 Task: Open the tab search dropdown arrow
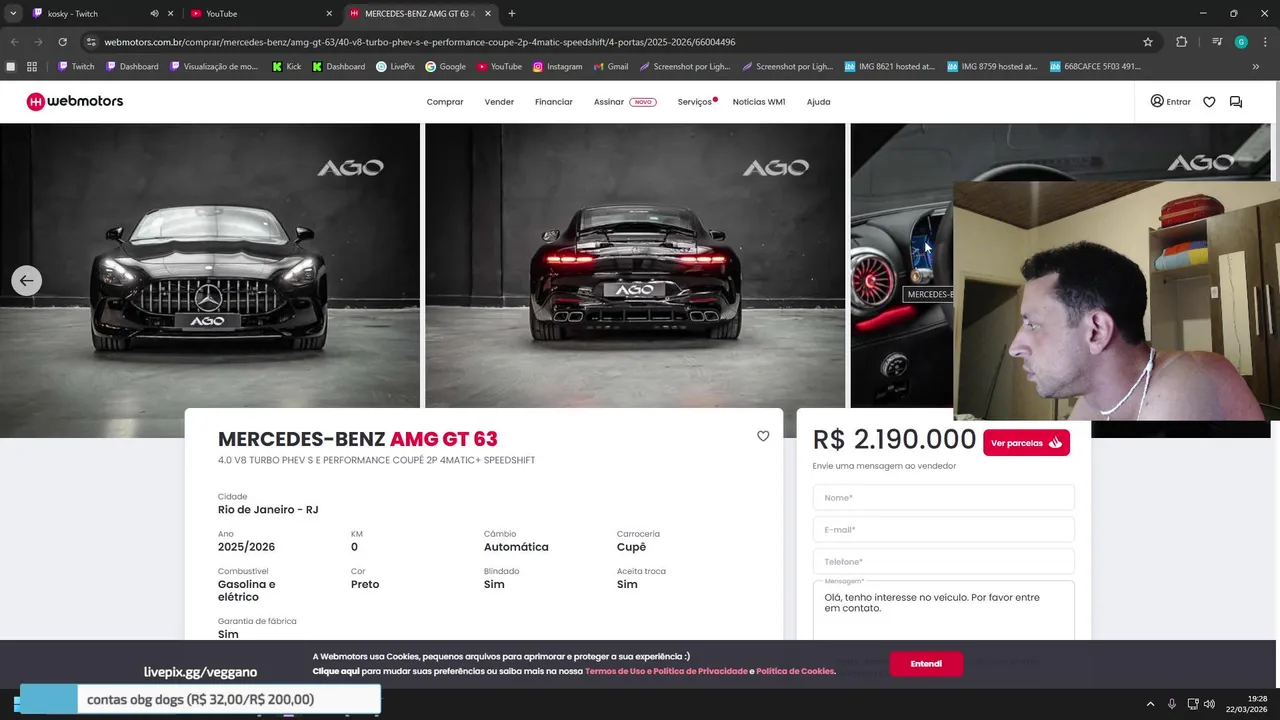click(x=13, y=14)
